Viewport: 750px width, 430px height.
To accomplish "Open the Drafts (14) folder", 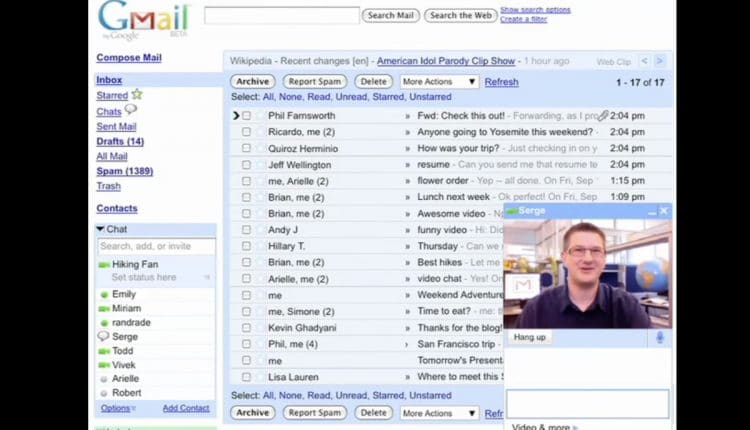I will 120,142.
